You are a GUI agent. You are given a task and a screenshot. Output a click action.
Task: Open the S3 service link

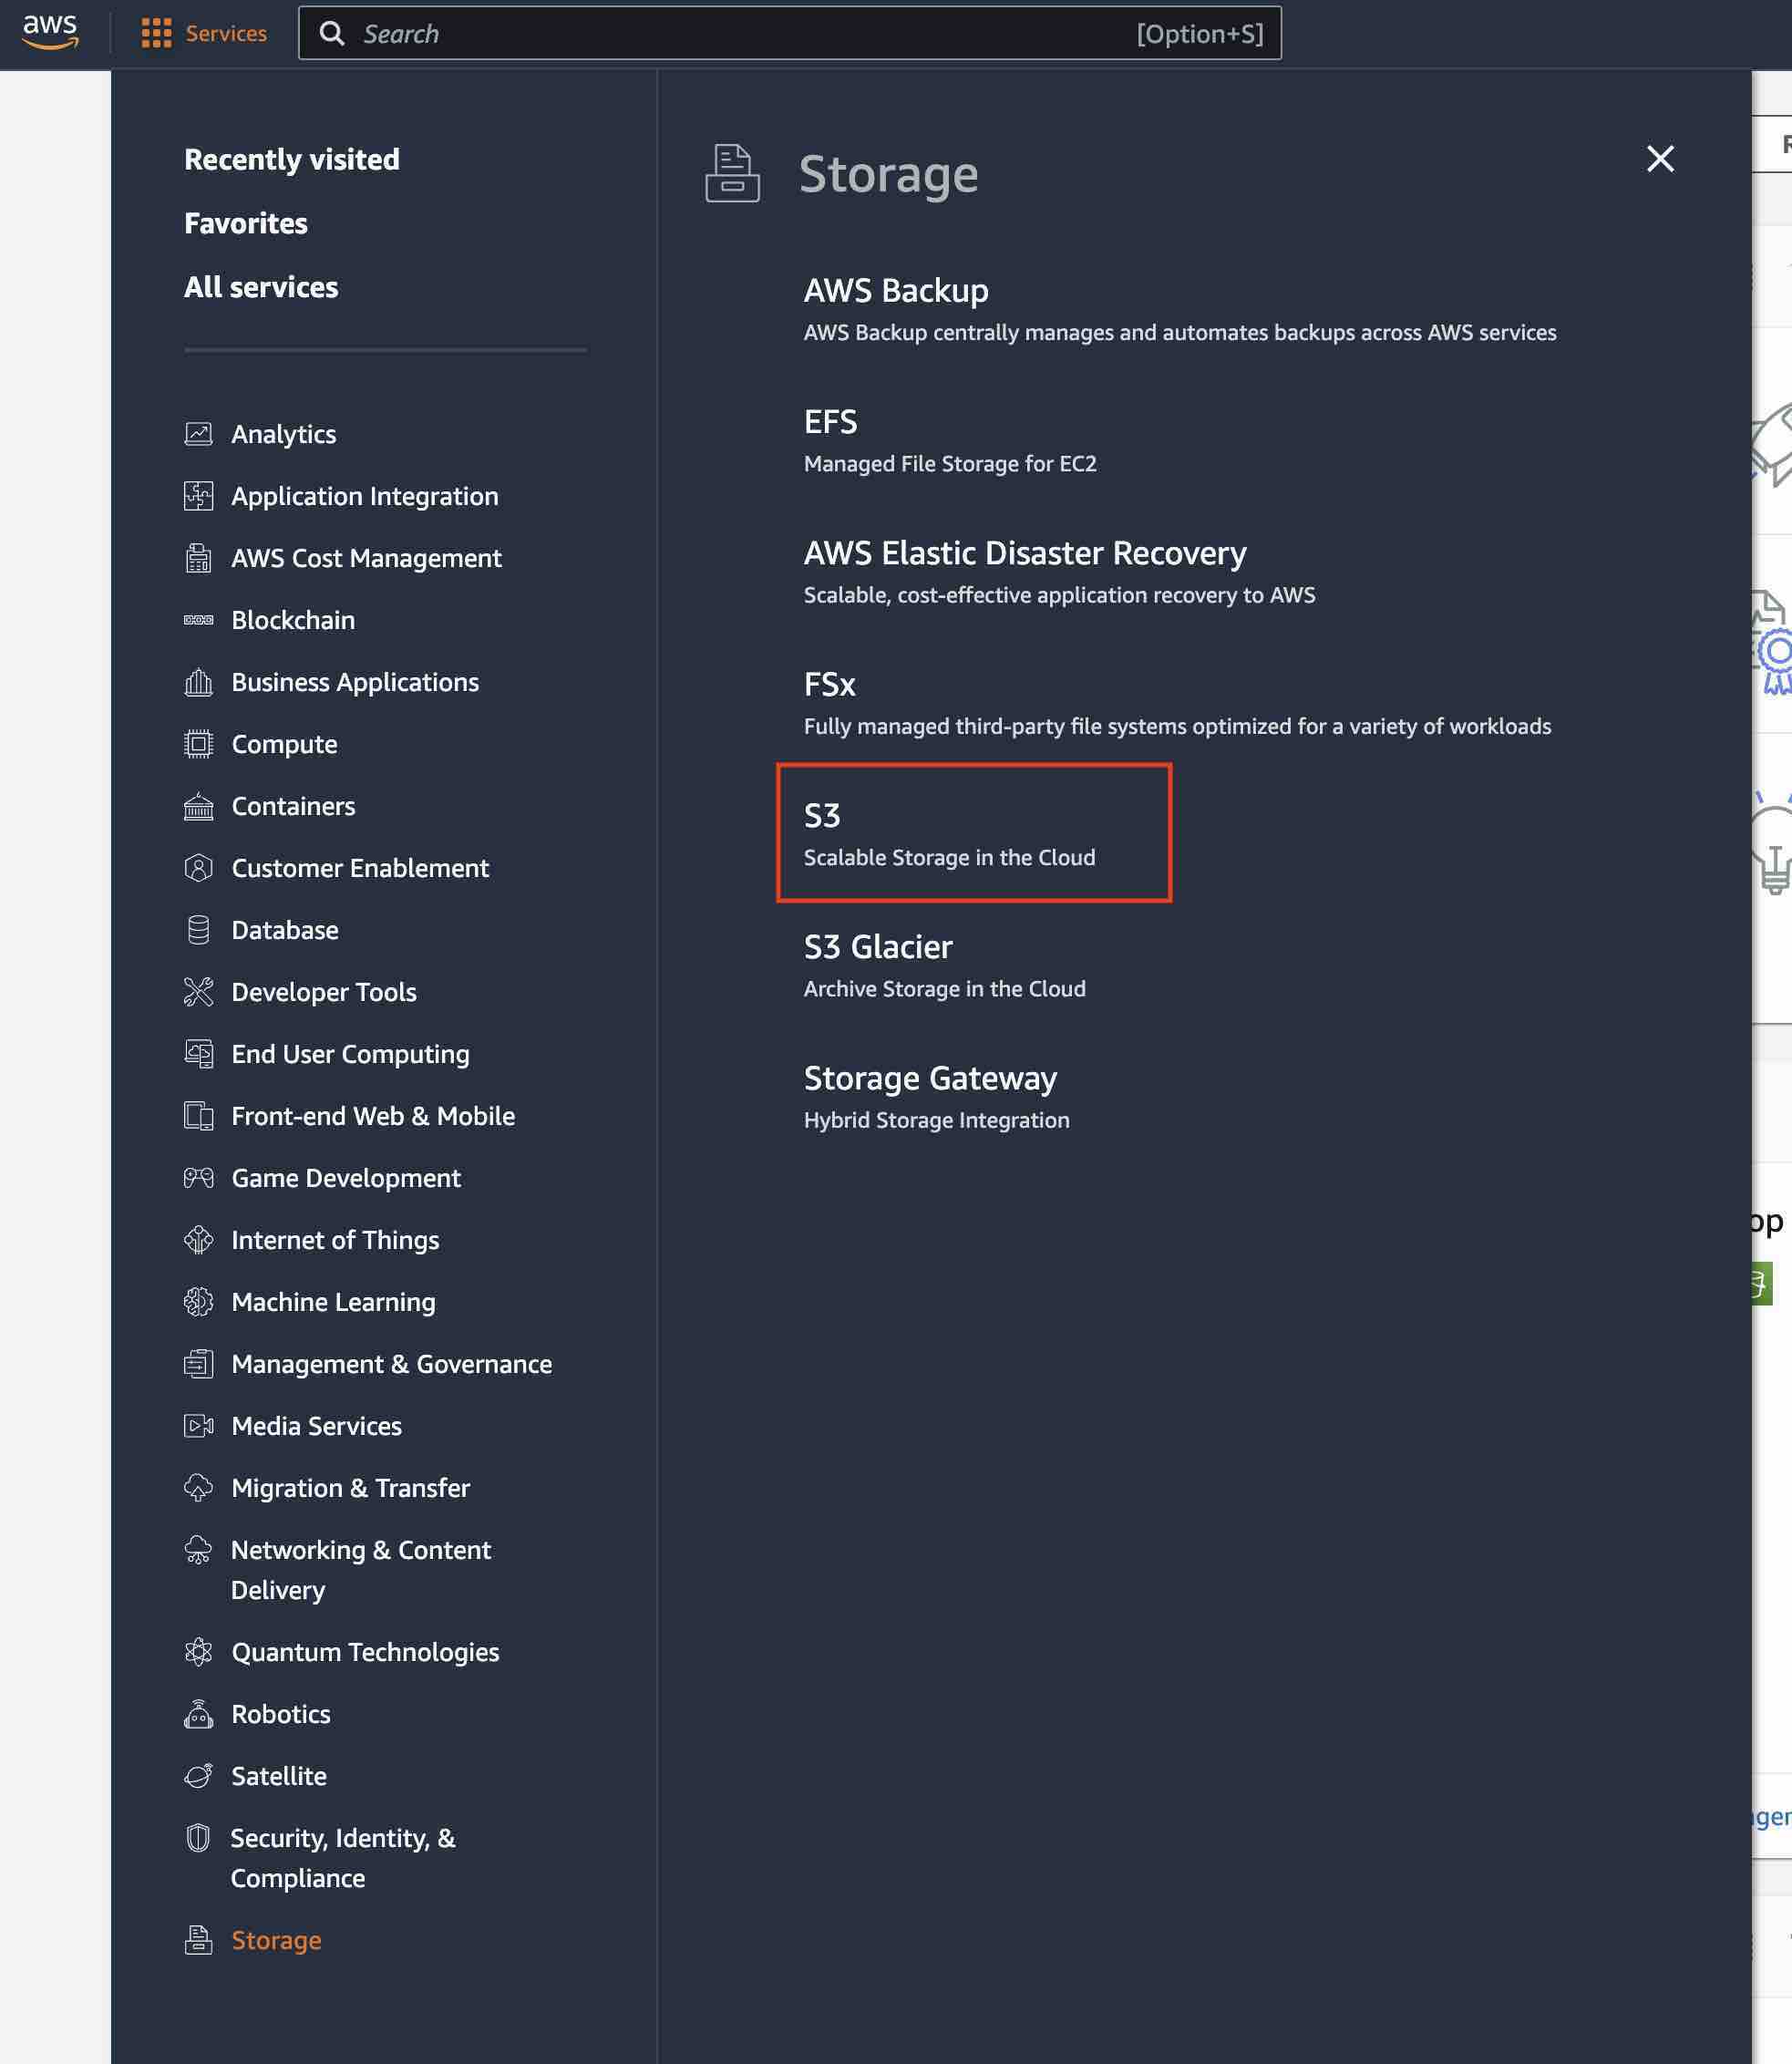(x=822, y=816)
